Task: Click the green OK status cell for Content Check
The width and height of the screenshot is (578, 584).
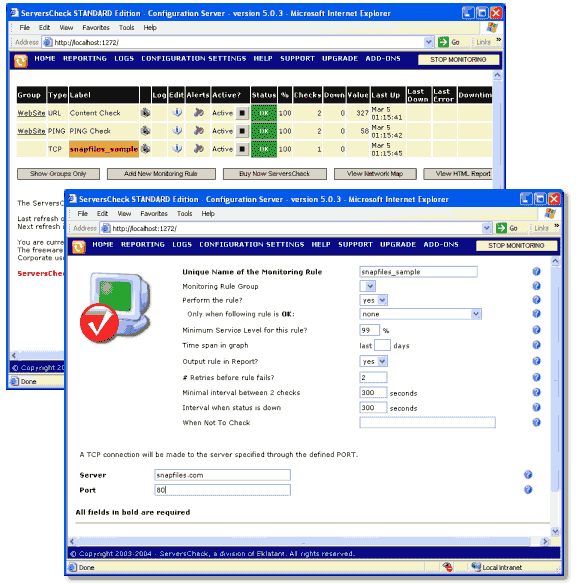Action: pyautogui.click(x=264, y=113)
